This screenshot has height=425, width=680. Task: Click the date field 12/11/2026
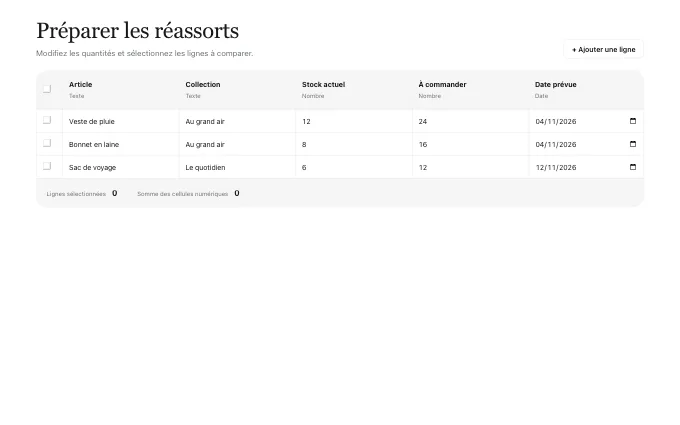coord(586,167)
